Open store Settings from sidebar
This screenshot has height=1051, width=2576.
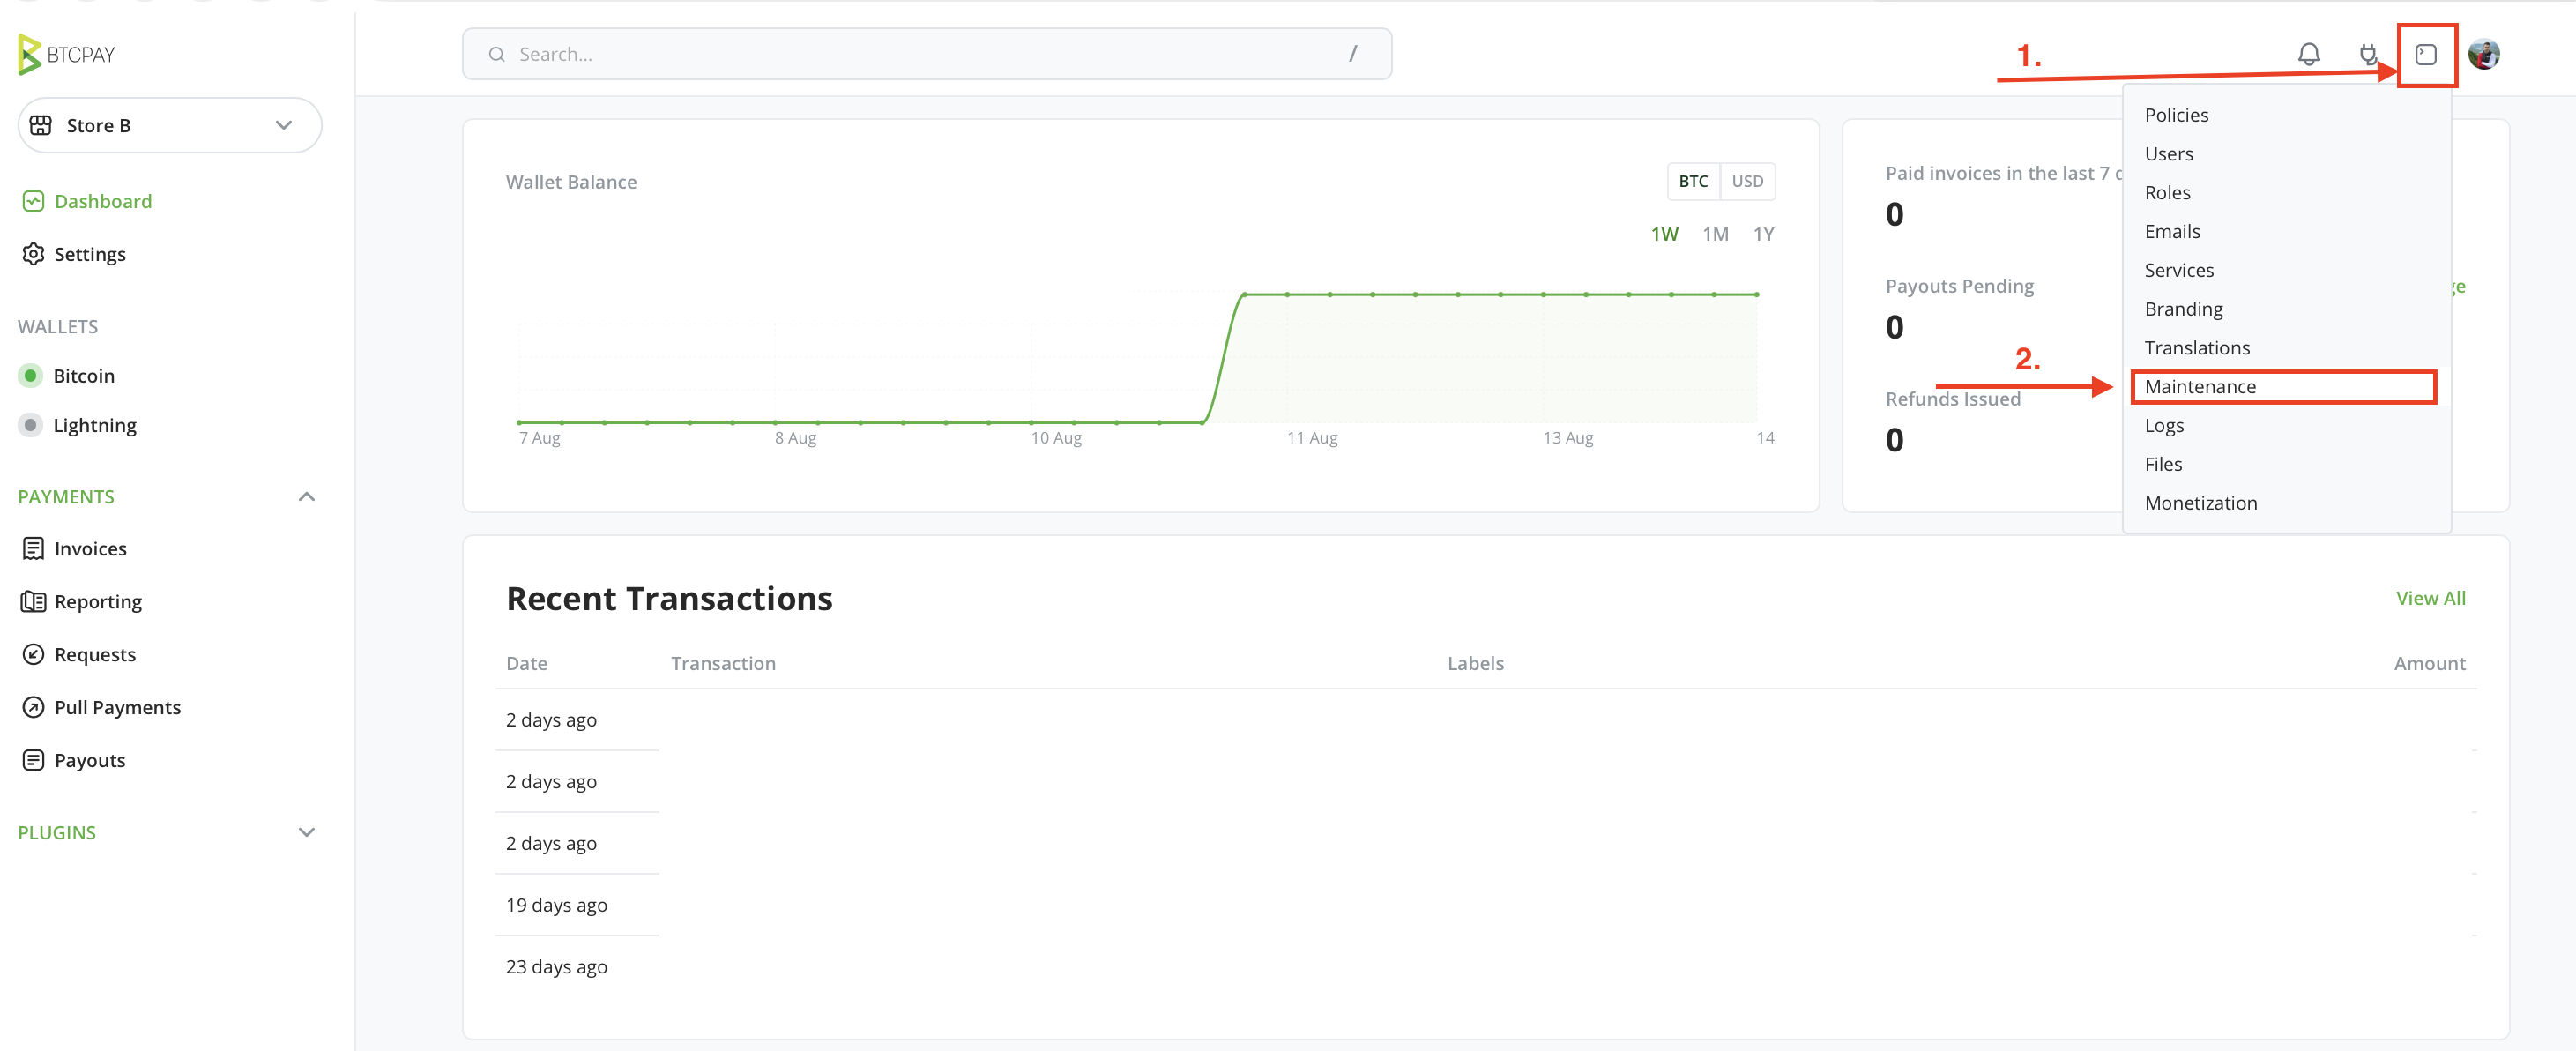click(90, 254)
